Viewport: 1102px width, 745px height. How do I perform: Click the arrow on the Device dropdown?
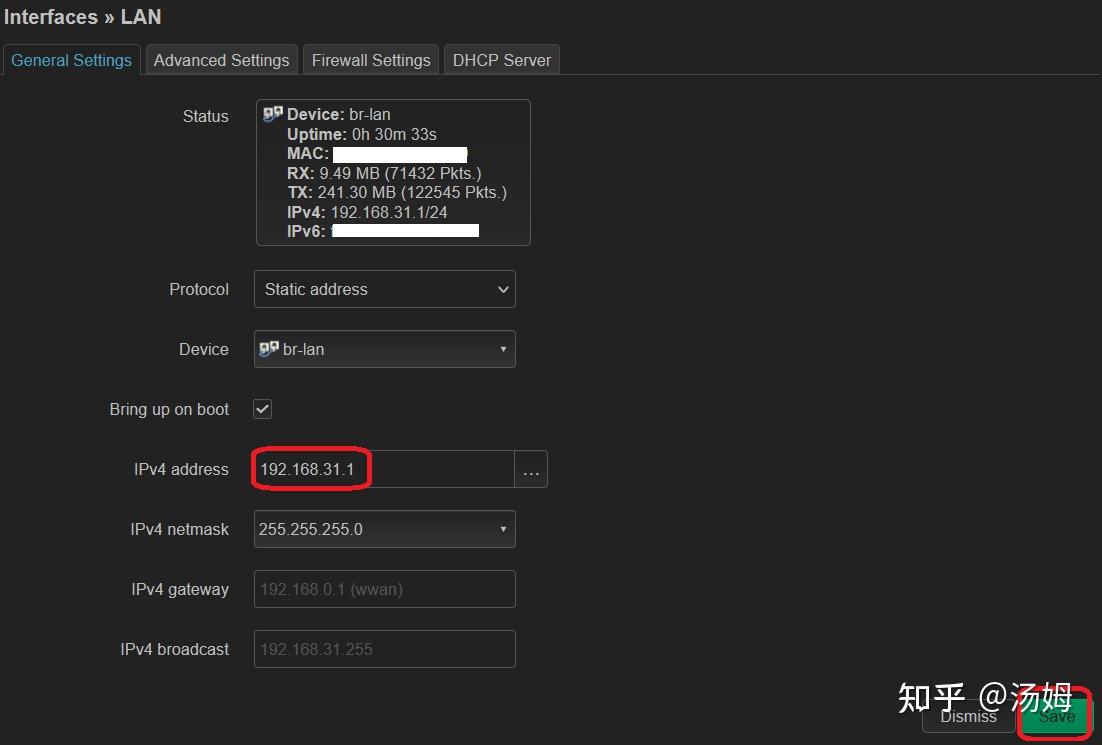point(503,348)
